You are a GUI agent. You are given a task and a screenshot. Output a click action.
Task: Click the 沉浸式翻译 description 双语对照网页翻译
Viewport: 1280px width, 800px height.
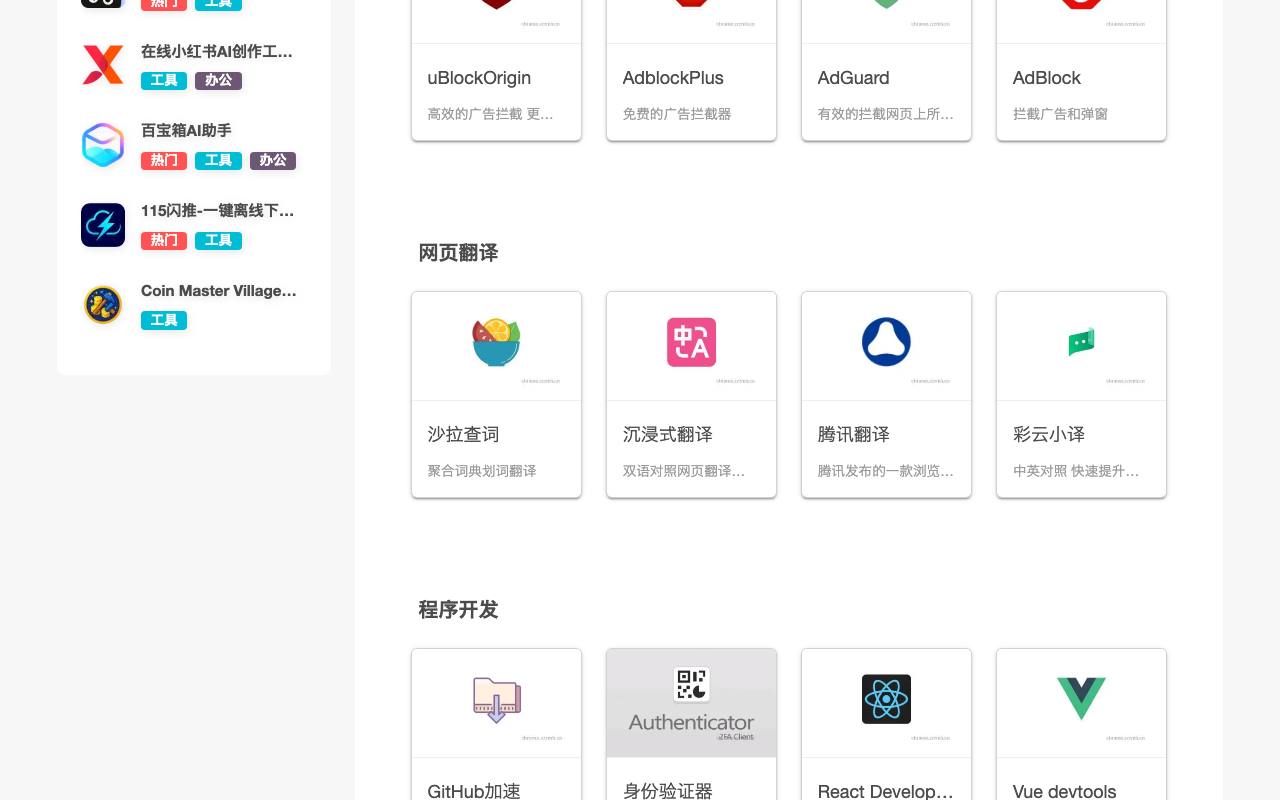(x=683, y=471)
